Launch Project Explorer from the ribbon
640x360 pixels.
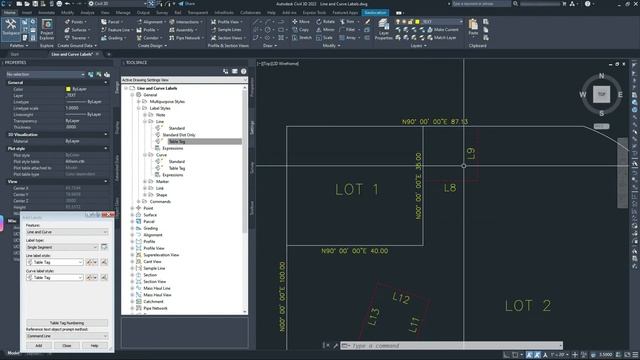[47, 29]
